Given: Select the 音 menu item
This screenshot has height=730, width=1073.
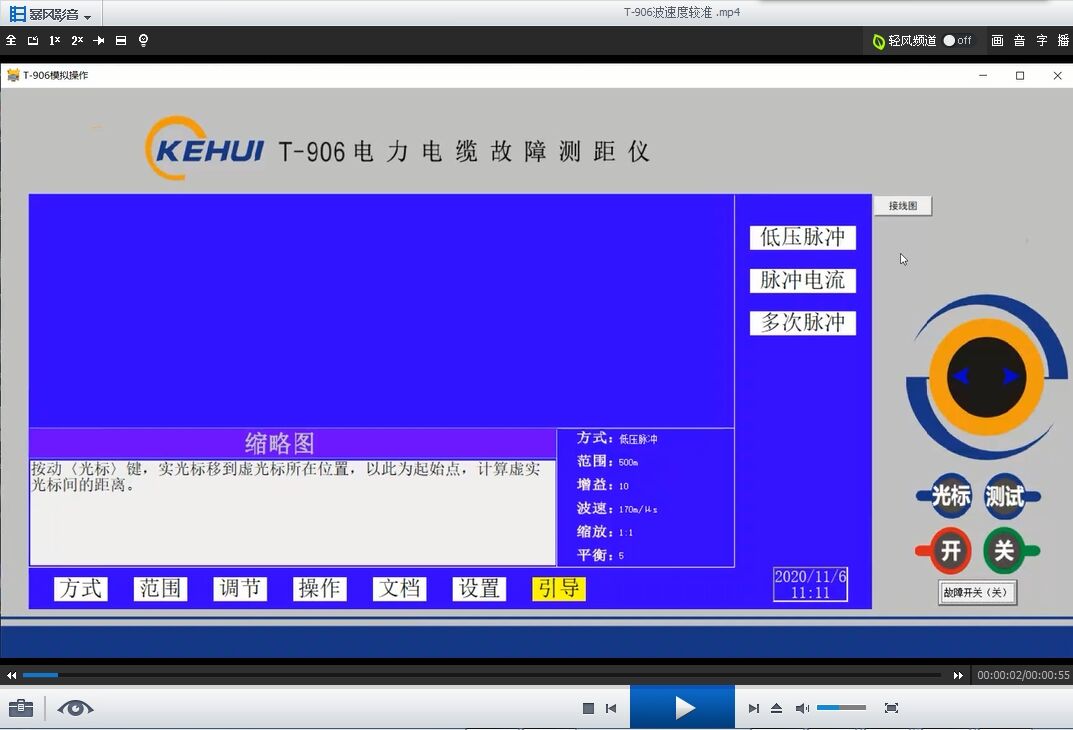Looking at the screenshot, I should (x=1018, y=41).
